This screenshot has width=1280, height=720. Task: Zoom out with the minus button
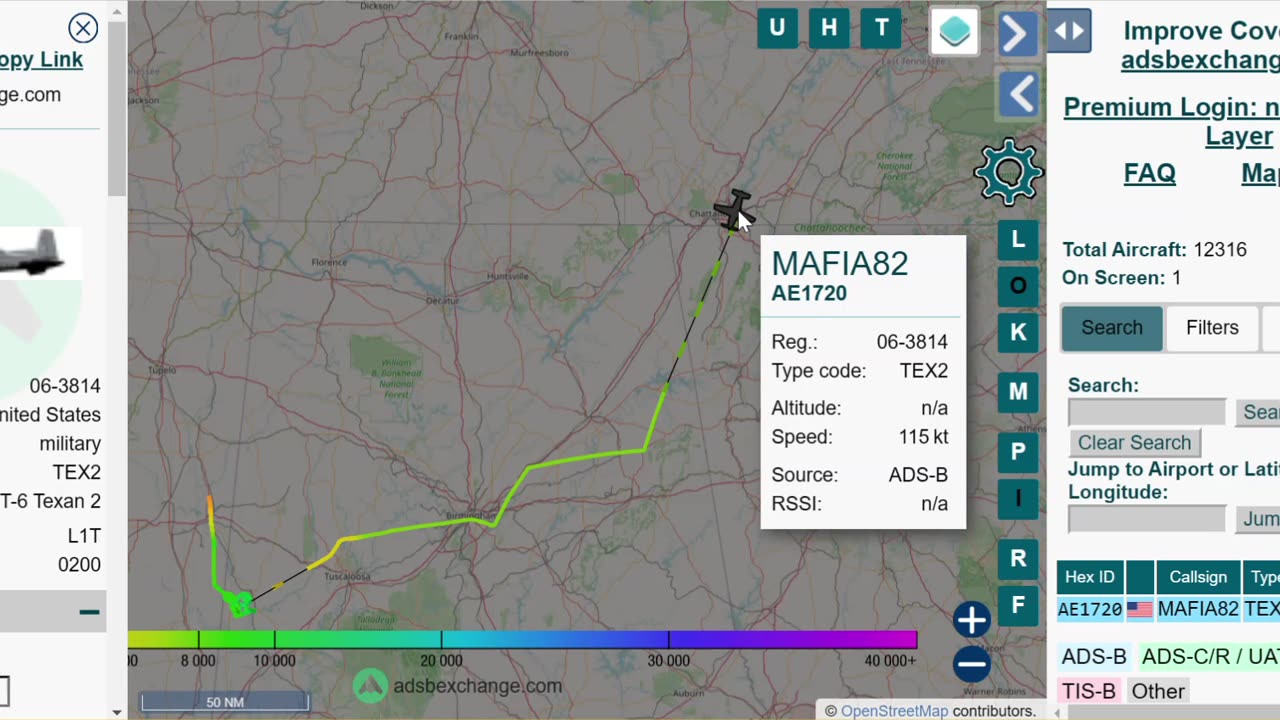coord(971,664)
